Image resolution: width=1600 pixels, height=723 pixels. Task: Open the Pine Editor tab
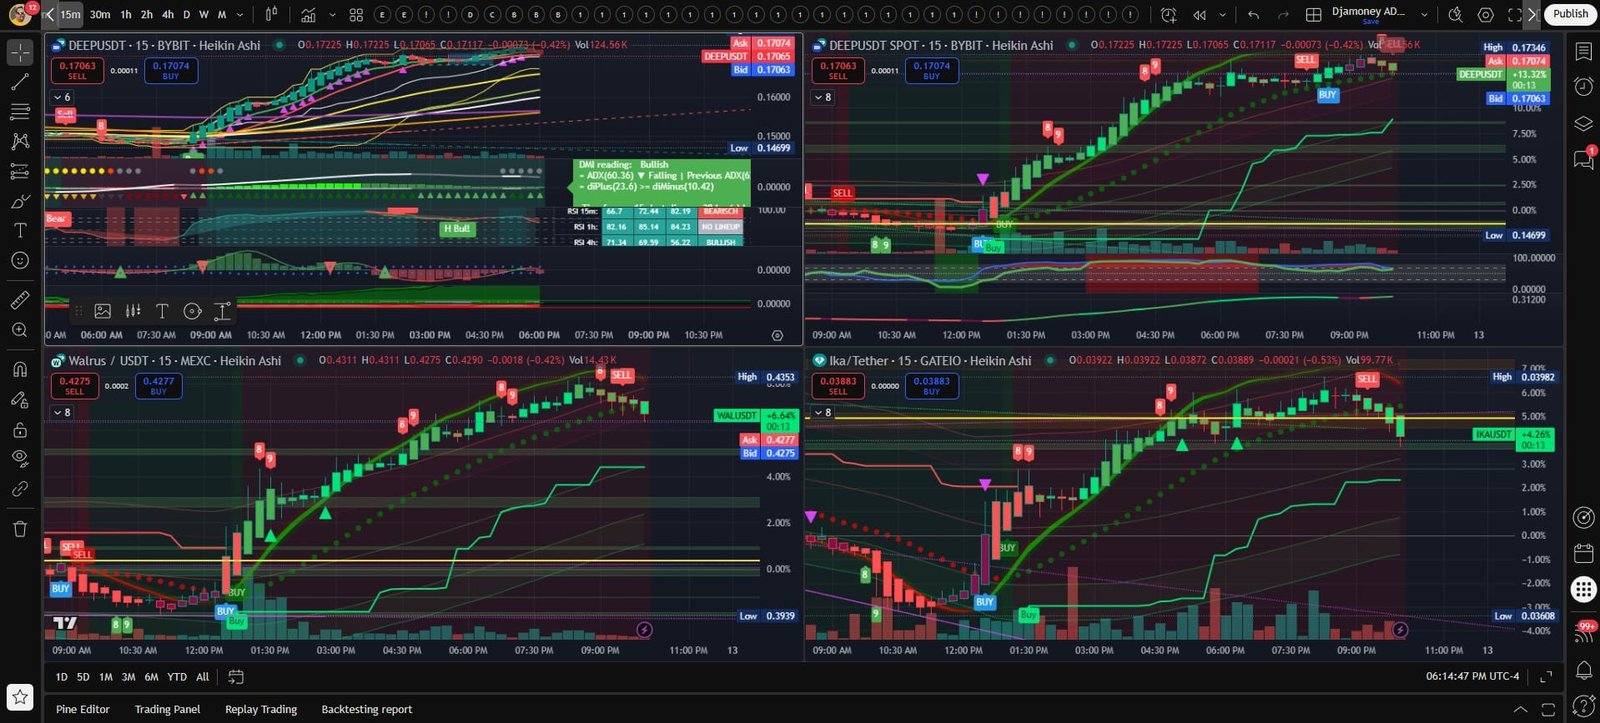tap(82, 709)
